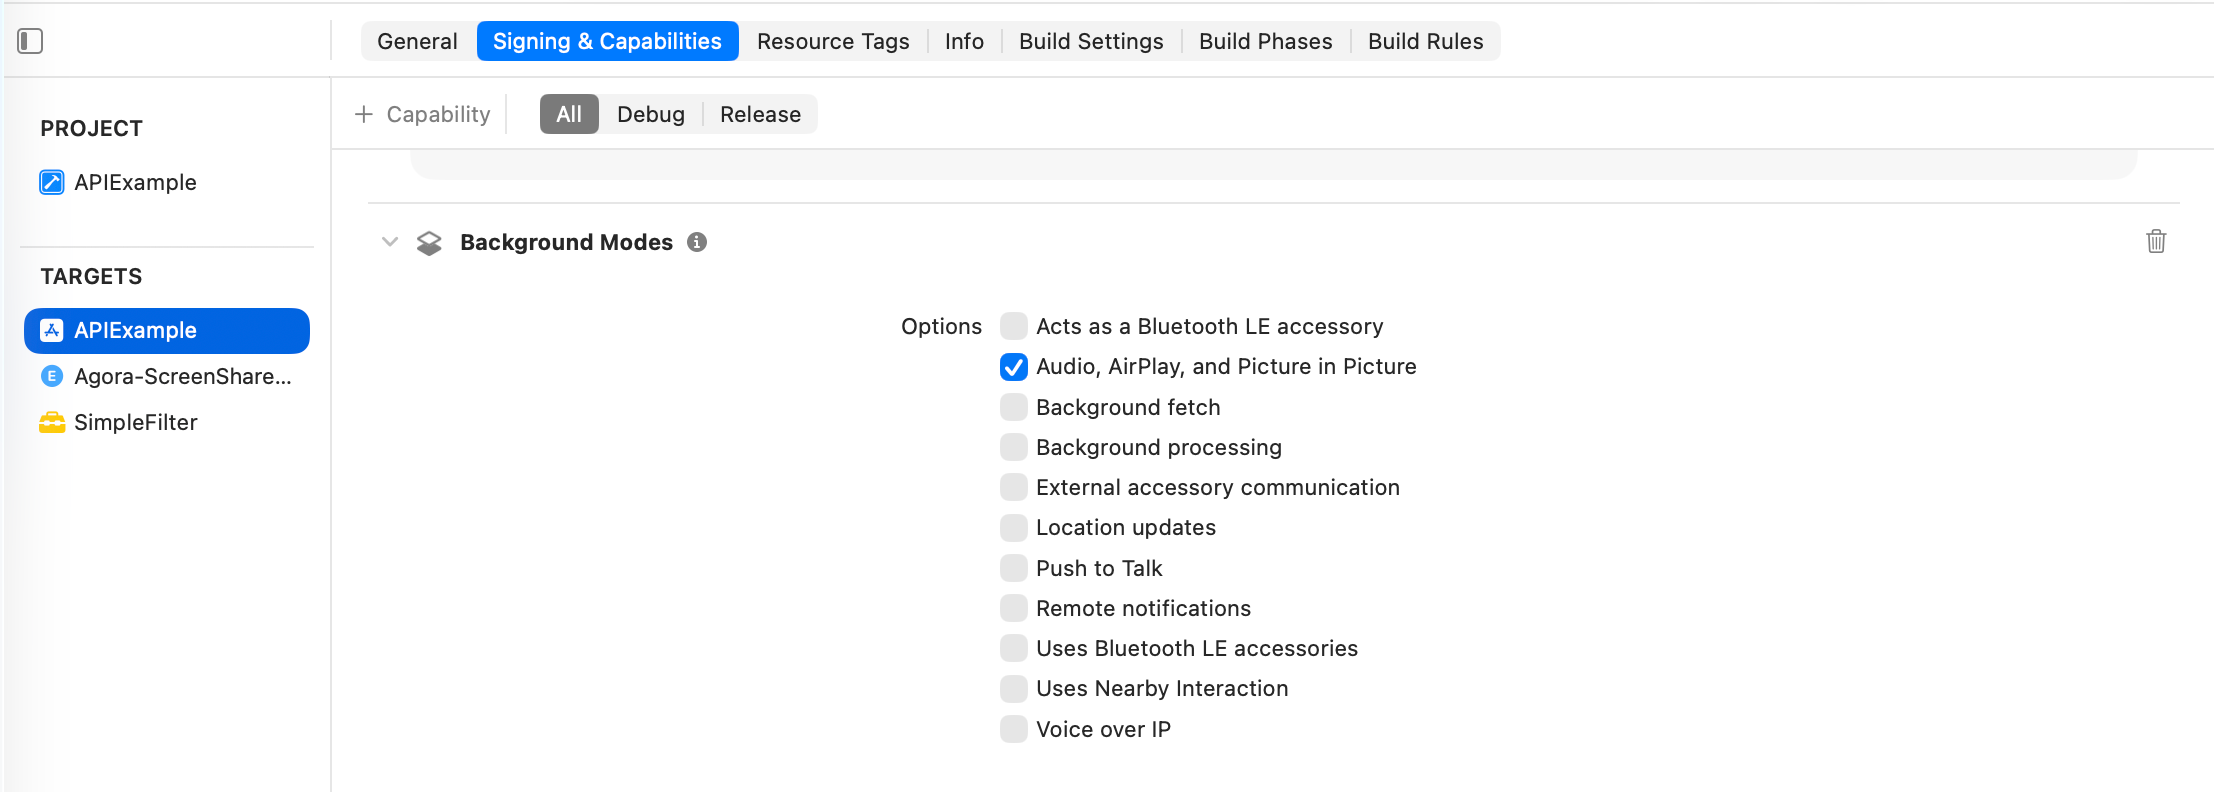Select the Signing & Capabilities tab
Screen dimensions: 2214x792
click(607, 41)
